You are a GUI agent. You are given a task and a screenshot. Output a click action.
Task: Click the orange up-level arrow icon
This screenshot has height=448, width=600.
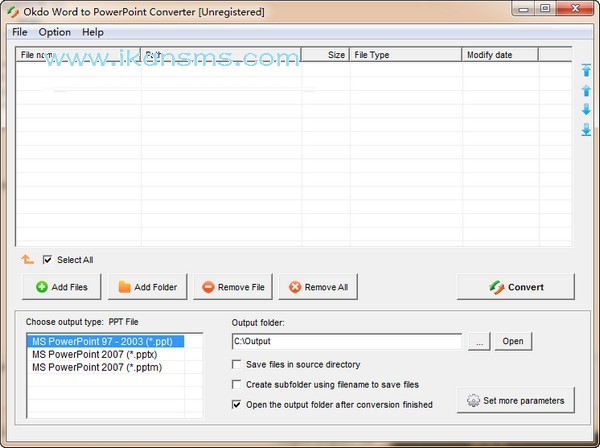[28, 260]
